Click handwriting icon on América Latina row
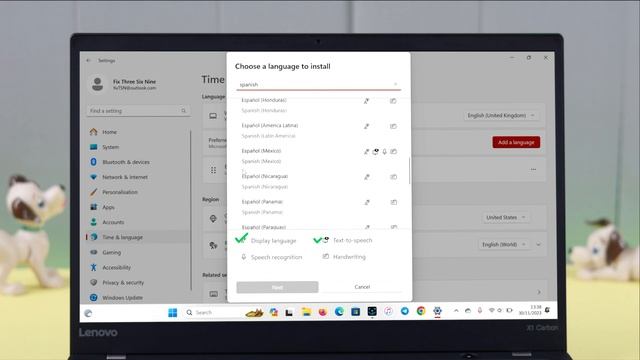Screen dimensions: 640x360 tap(393, 126)
